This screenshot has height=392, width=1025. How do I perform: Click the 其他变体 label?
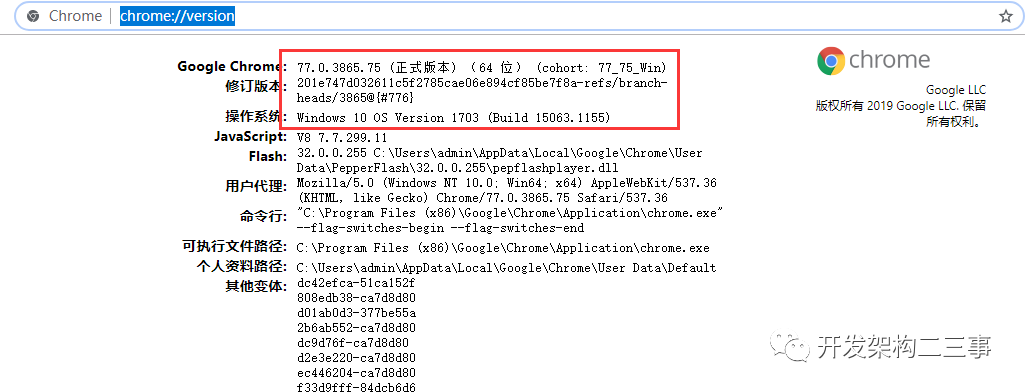point(256,286)
